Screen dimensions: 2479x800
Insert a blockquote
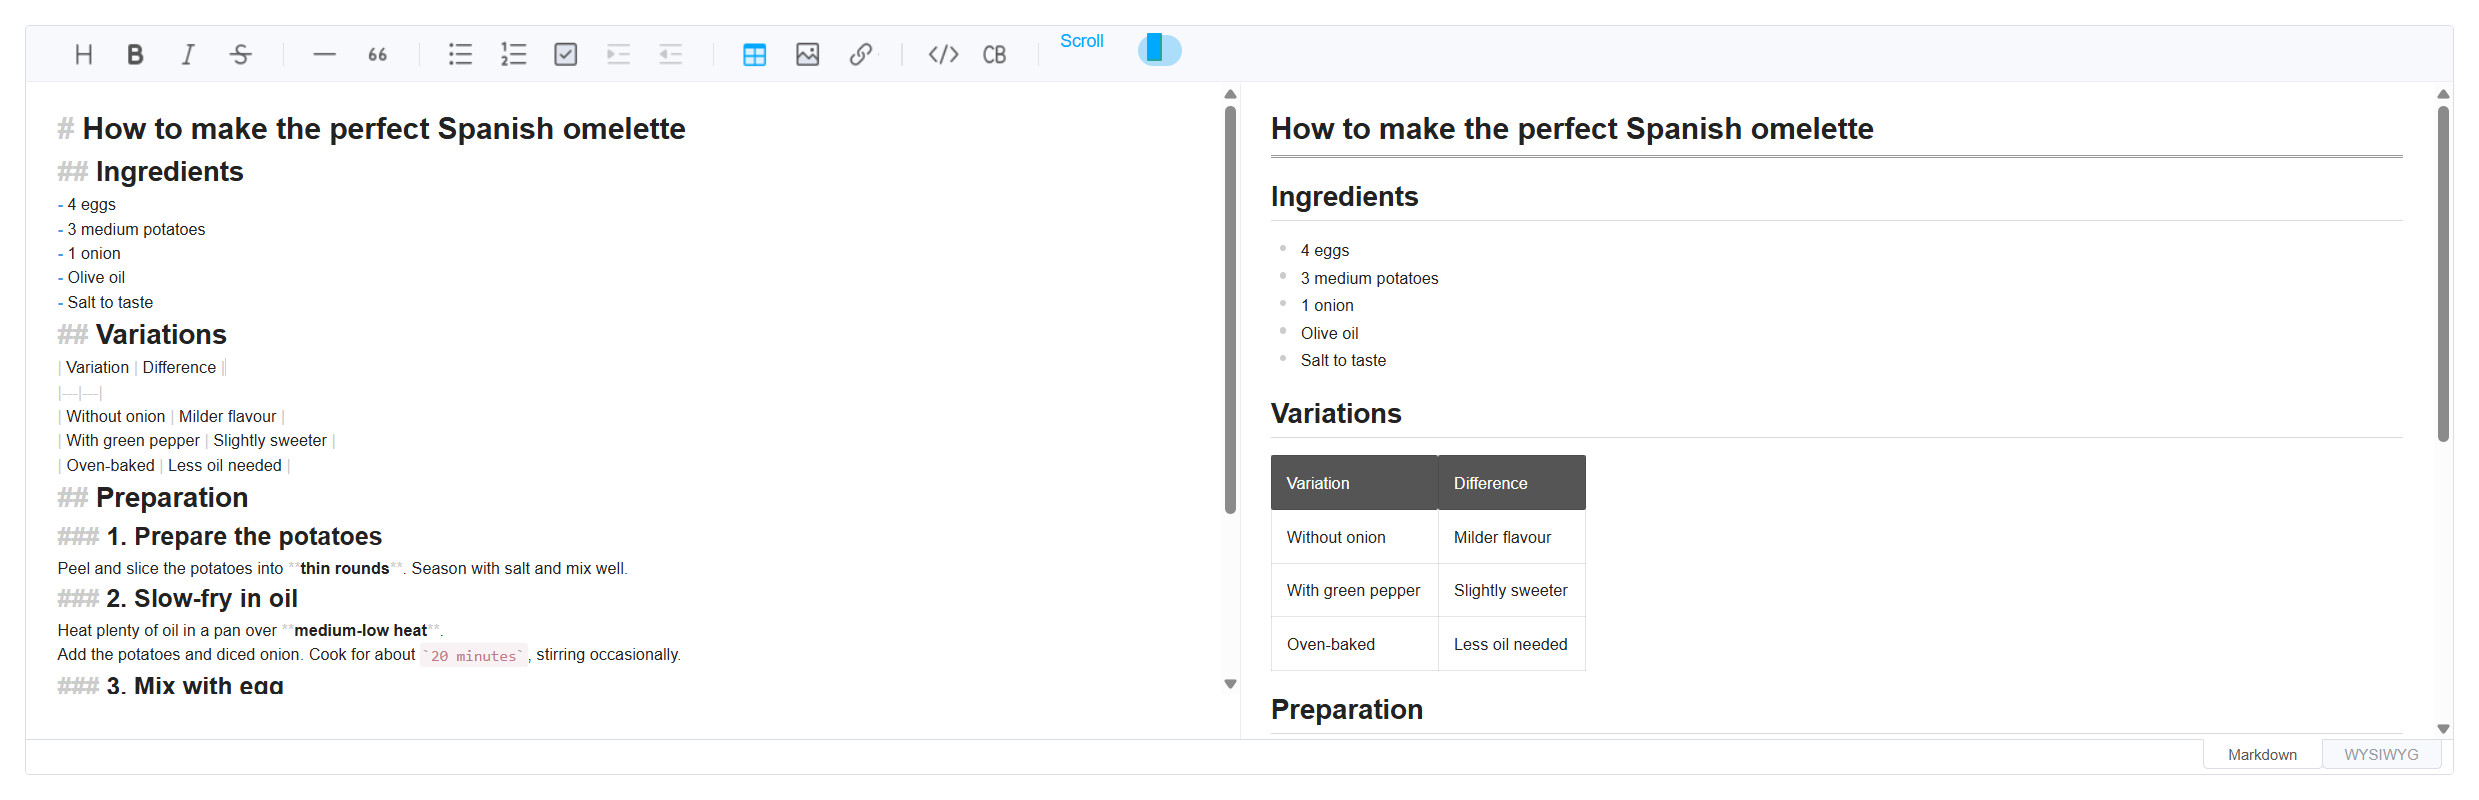click(x=377, y=54)
